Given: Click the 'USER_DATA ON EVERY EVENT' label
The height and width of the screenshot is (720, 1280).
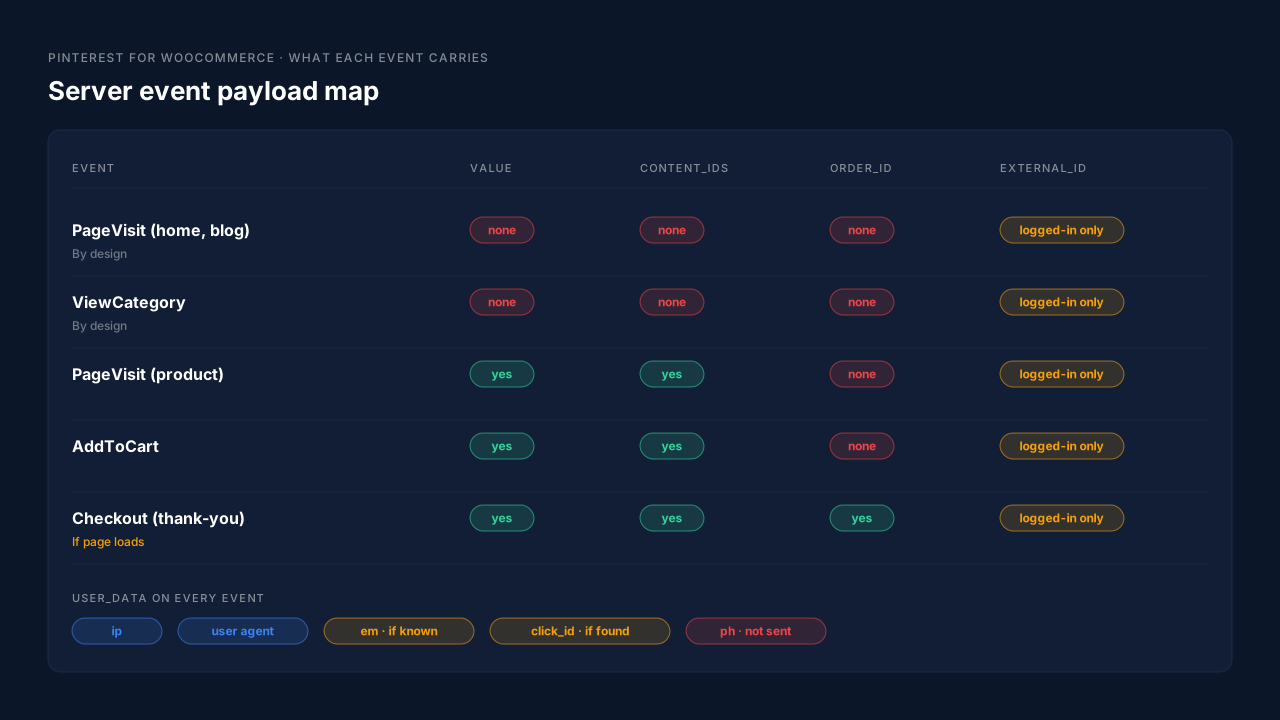Looking at the screenshot, I should pyautogui.click(x=168, y=598).
